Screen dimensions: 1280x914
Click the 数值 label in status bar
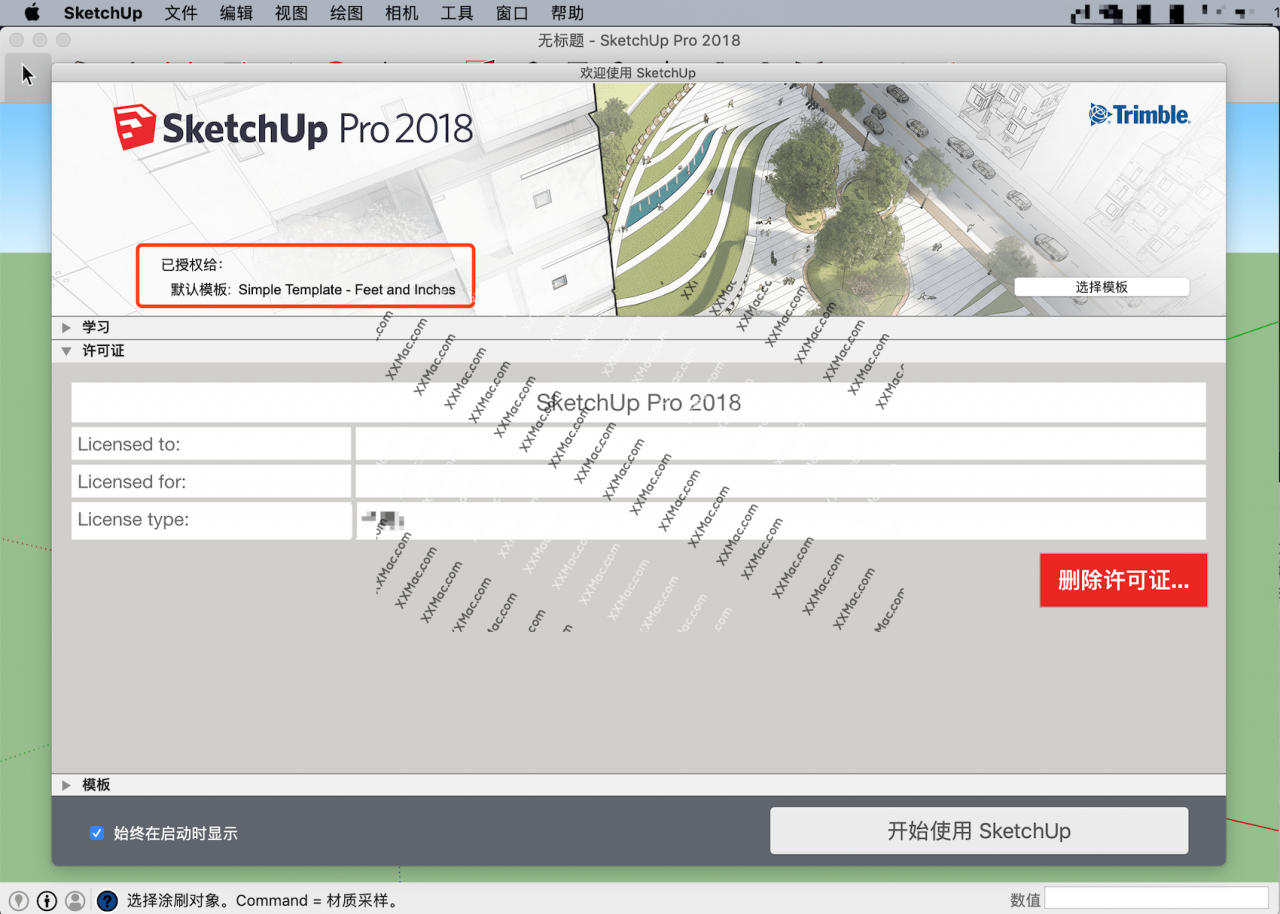click(x=1025, y=900)
